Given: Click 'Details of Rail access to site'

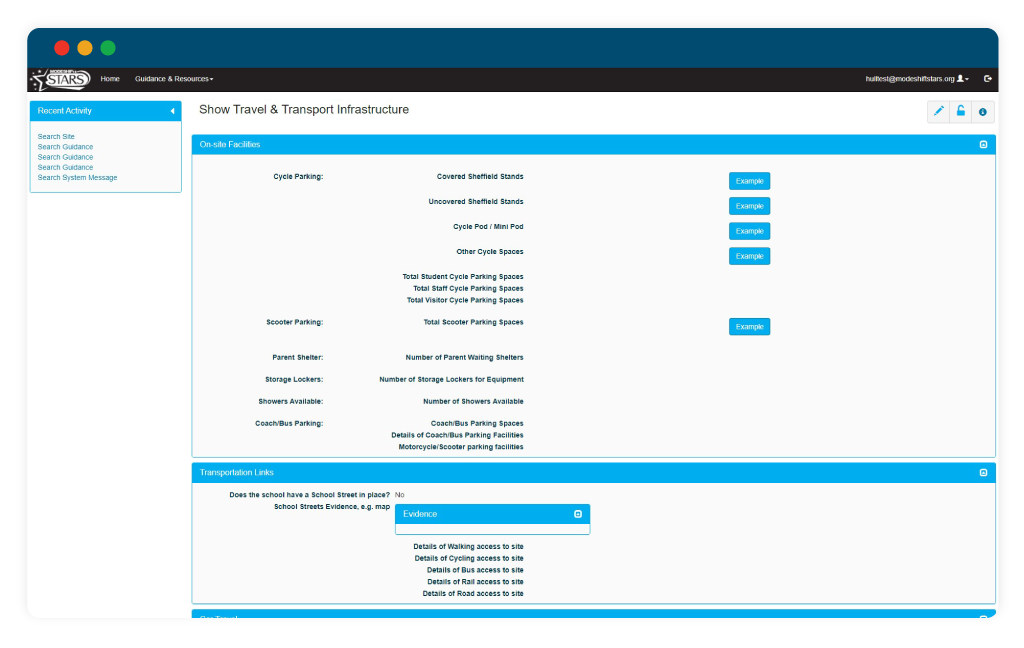Looking at the screenshot, I should point(475,582).
